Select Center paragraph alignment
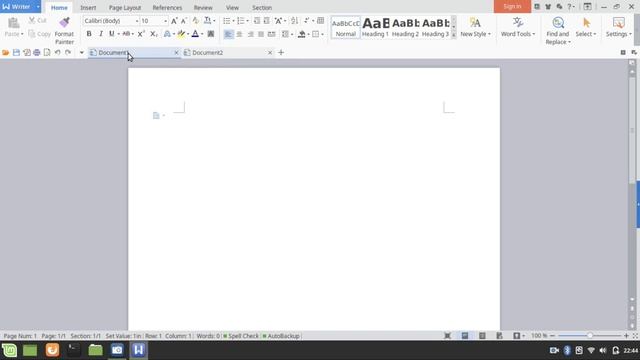This screenshot has height=360, width=640. click(x=239, y=34)
